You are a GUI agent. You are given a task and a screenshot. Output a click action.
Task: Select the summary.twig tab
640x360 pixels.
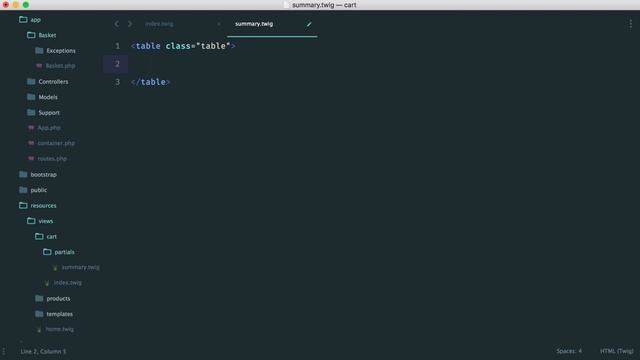[254, 24]
